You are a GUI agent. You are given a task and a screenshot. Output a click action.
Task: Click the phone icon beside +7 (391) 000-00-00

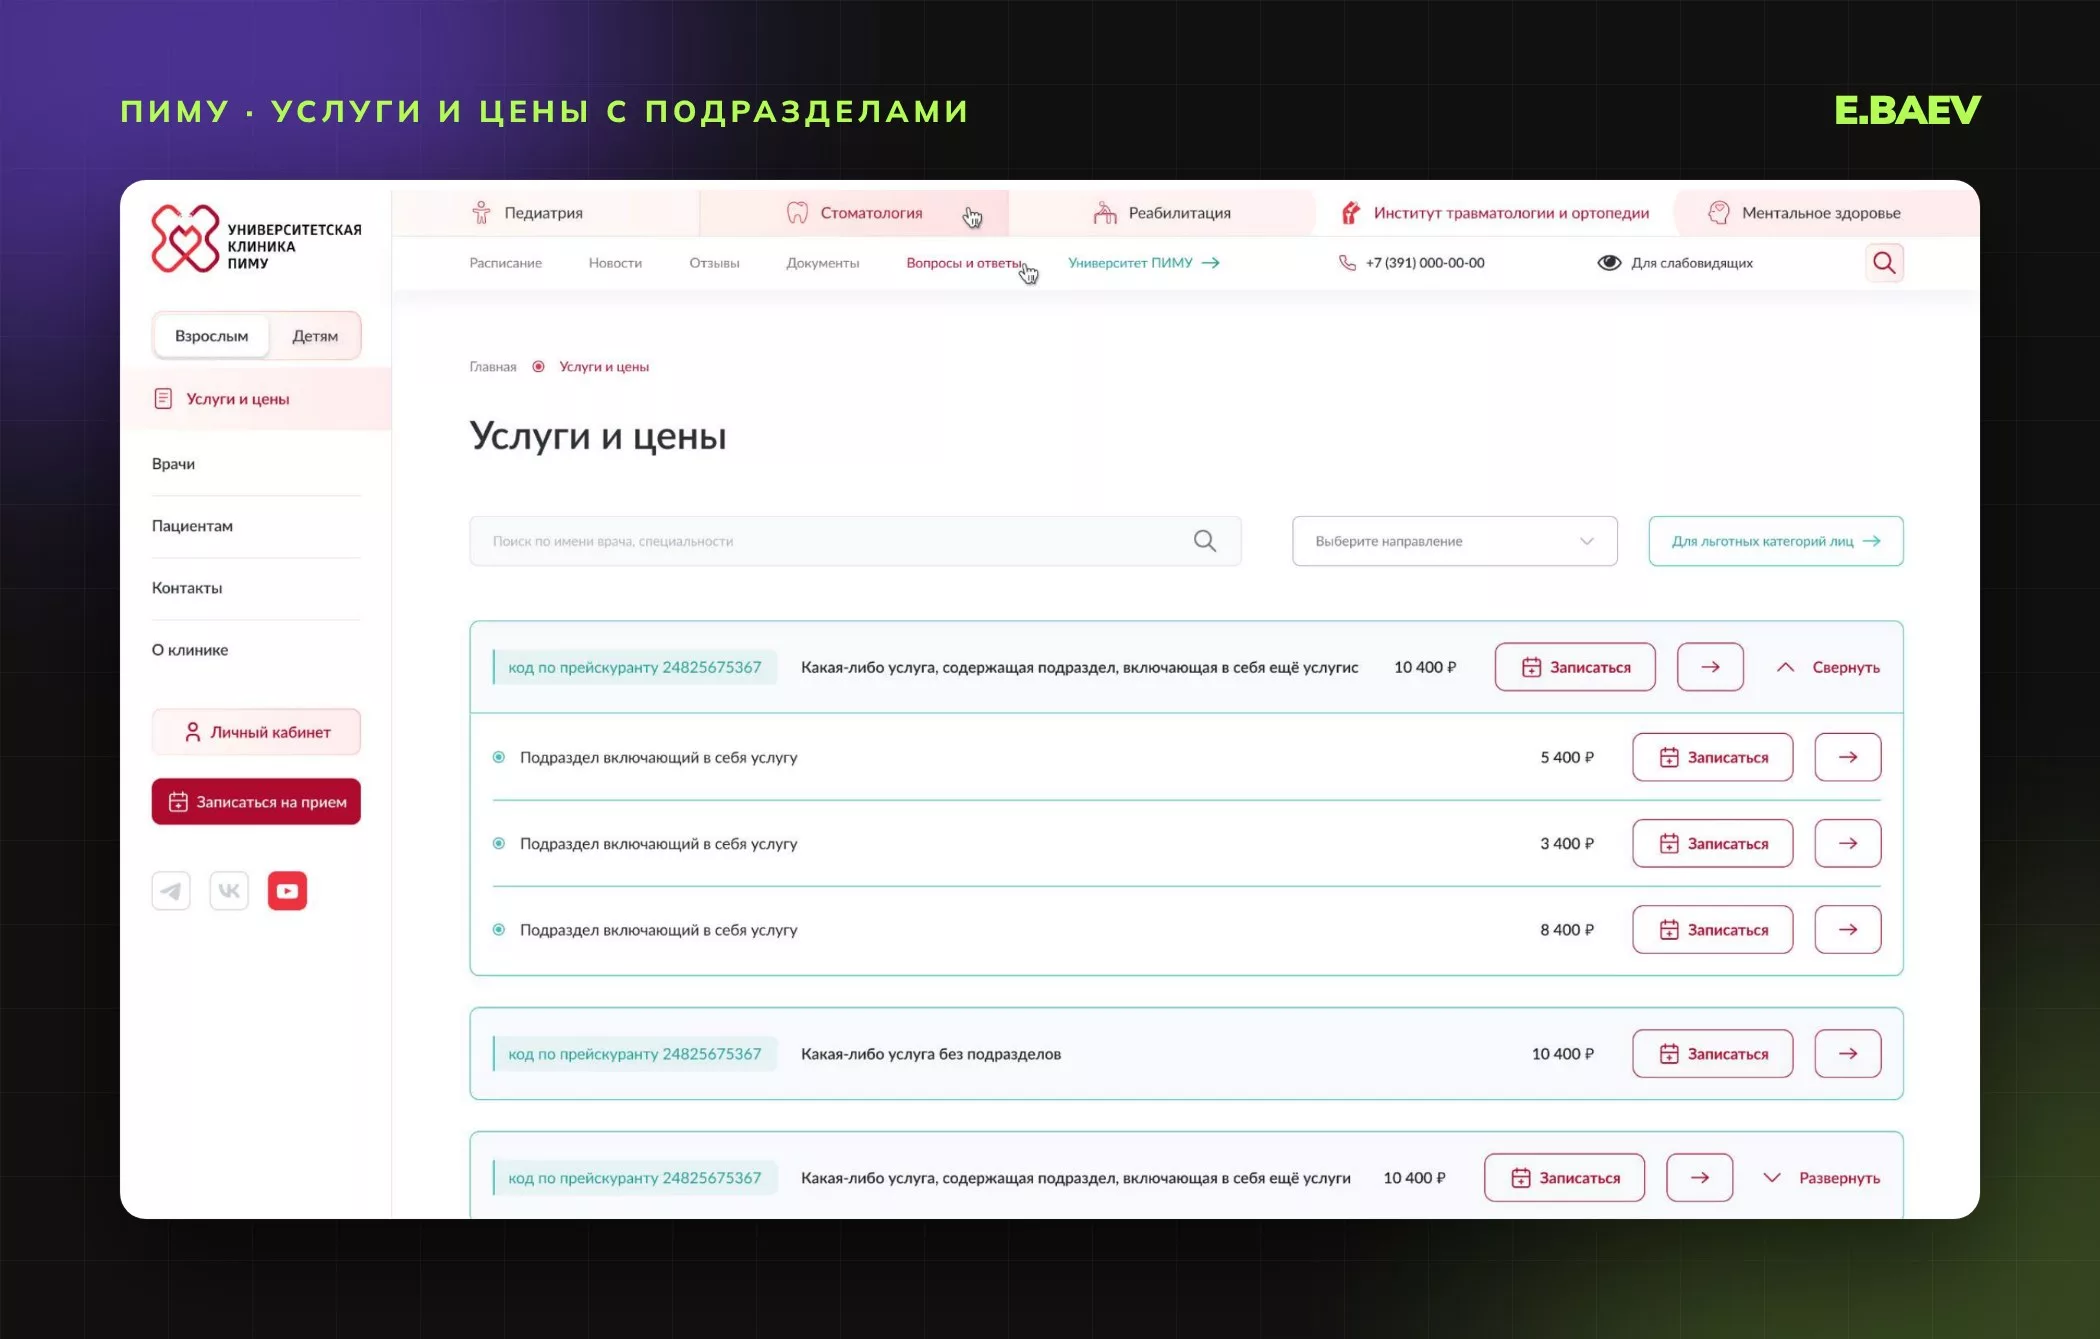(1347, 263)
